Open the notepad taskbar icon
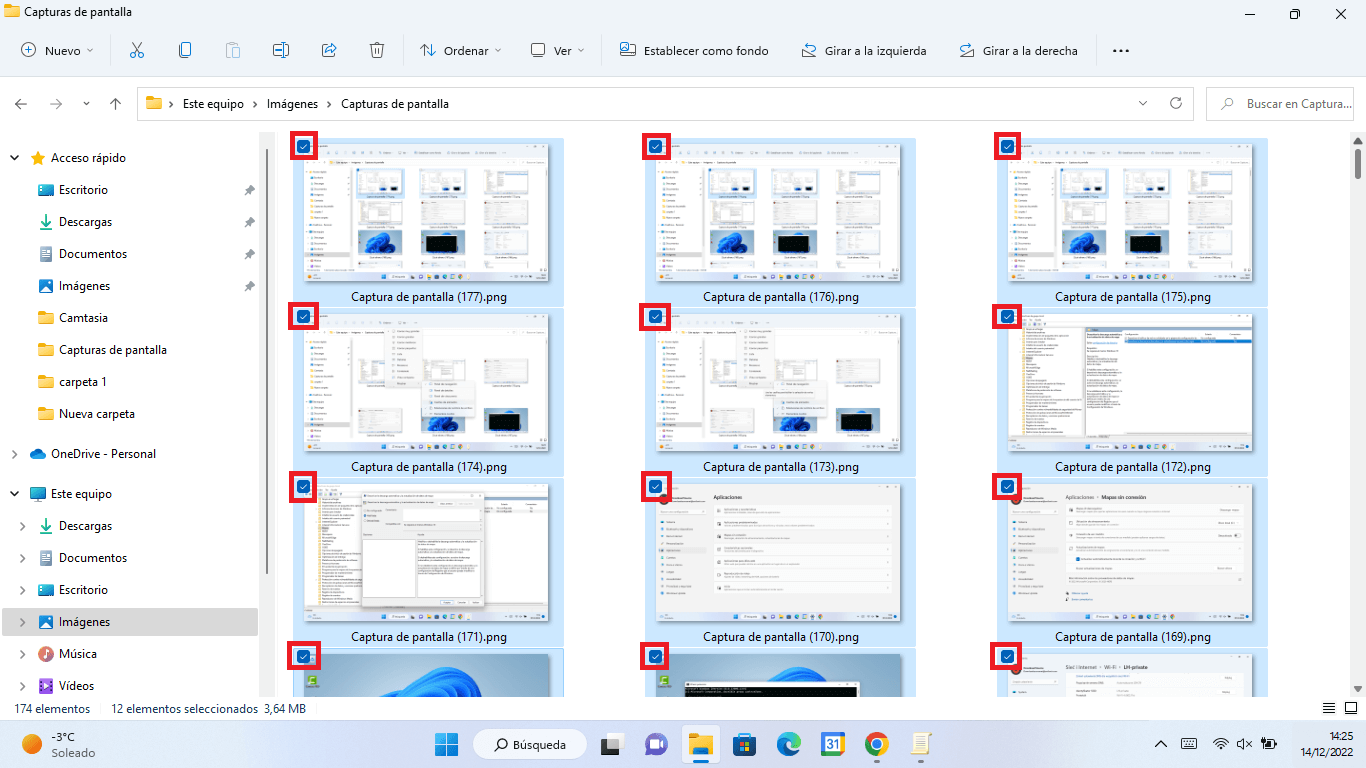Image resolution: width=1366 pixels, height=768 pixels. [x=921, y=744]
